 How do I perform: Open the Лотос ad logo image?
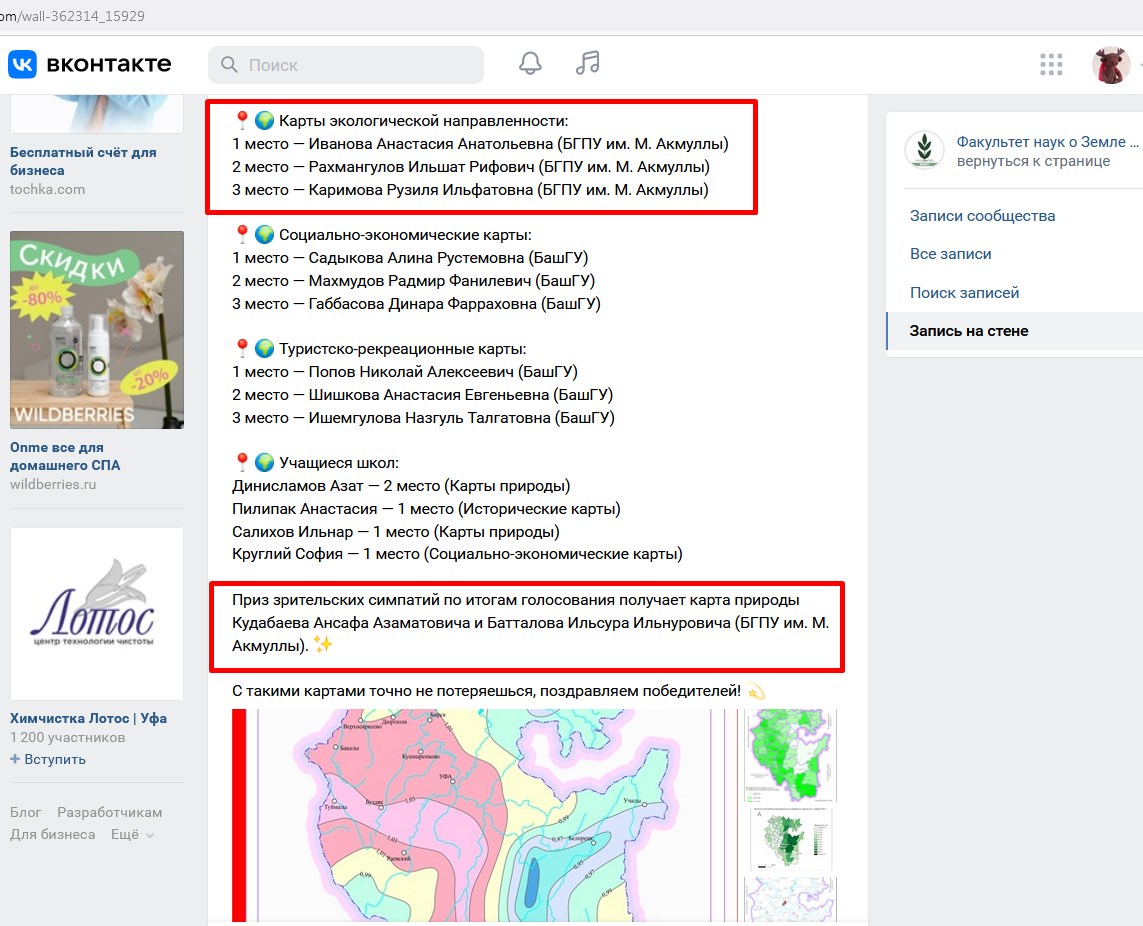click(97, 613)
